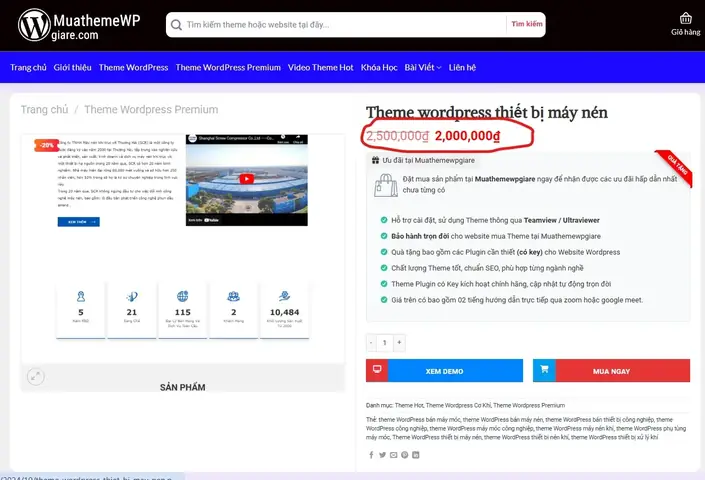Share product via Facebook icon
The height and width of the screenshot is (480, 705).
[371, 455]
